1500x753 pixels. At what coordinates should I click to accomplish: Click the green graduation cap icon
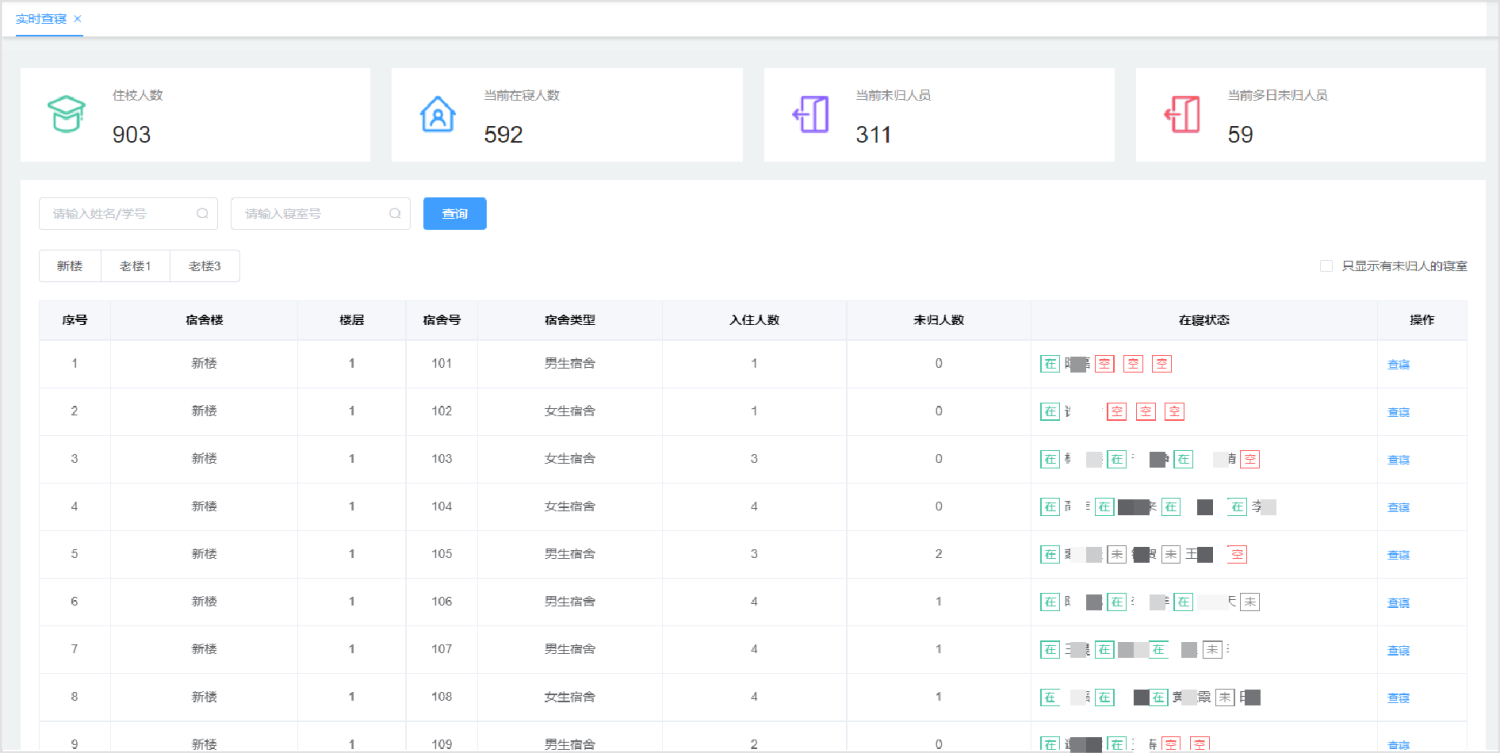click(67, 114)
